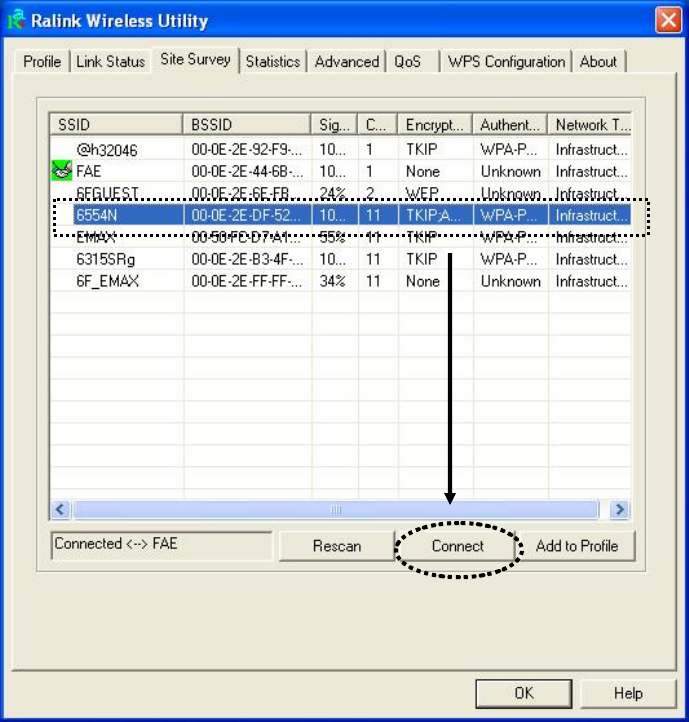The height and width of the screenshot is (722, 689).
Task: Click the connected handshake icon beside FAE
Action: [x=62, y=171]
